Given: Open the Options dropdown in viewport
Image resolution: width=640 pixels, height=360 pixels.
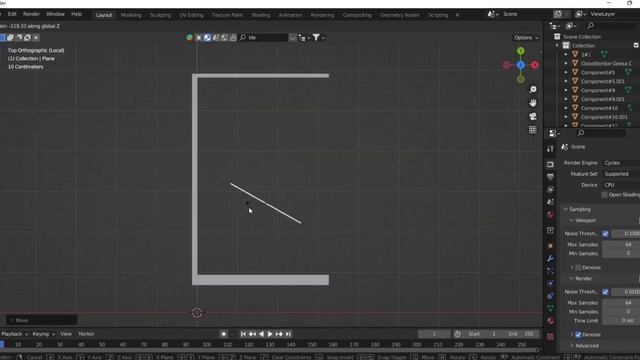Looking at the screenshot, I should point(526,38).
